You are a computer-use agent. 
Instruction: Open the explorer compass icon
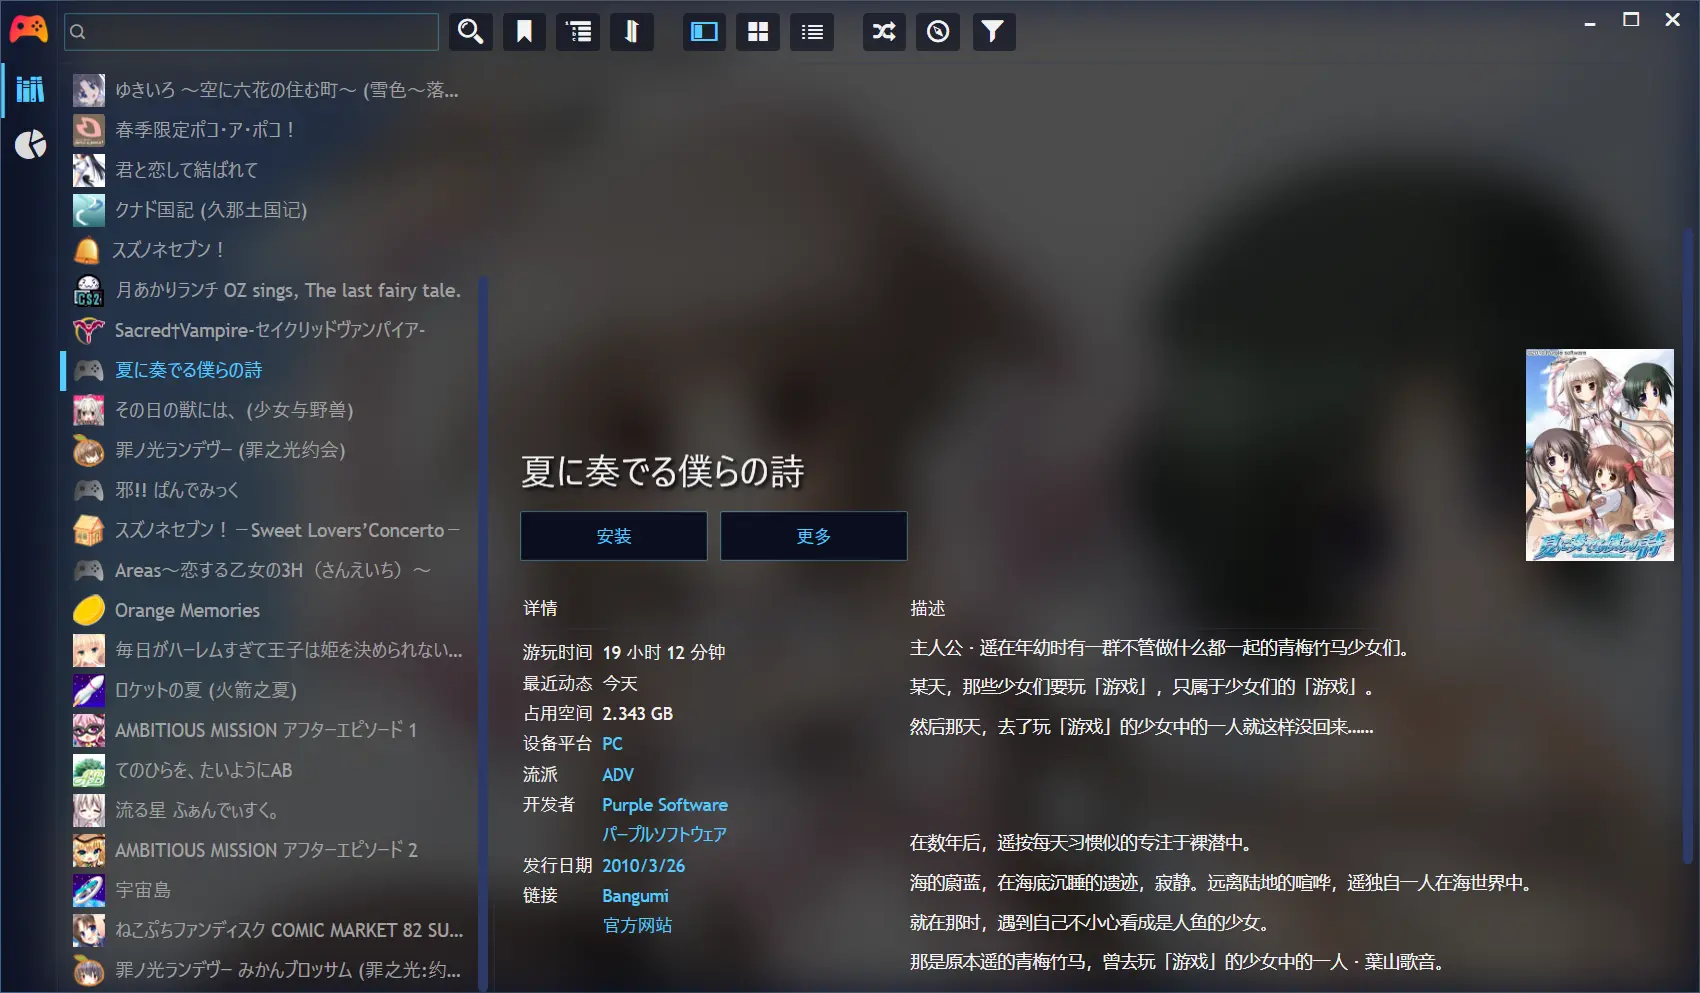coord(938,32)
